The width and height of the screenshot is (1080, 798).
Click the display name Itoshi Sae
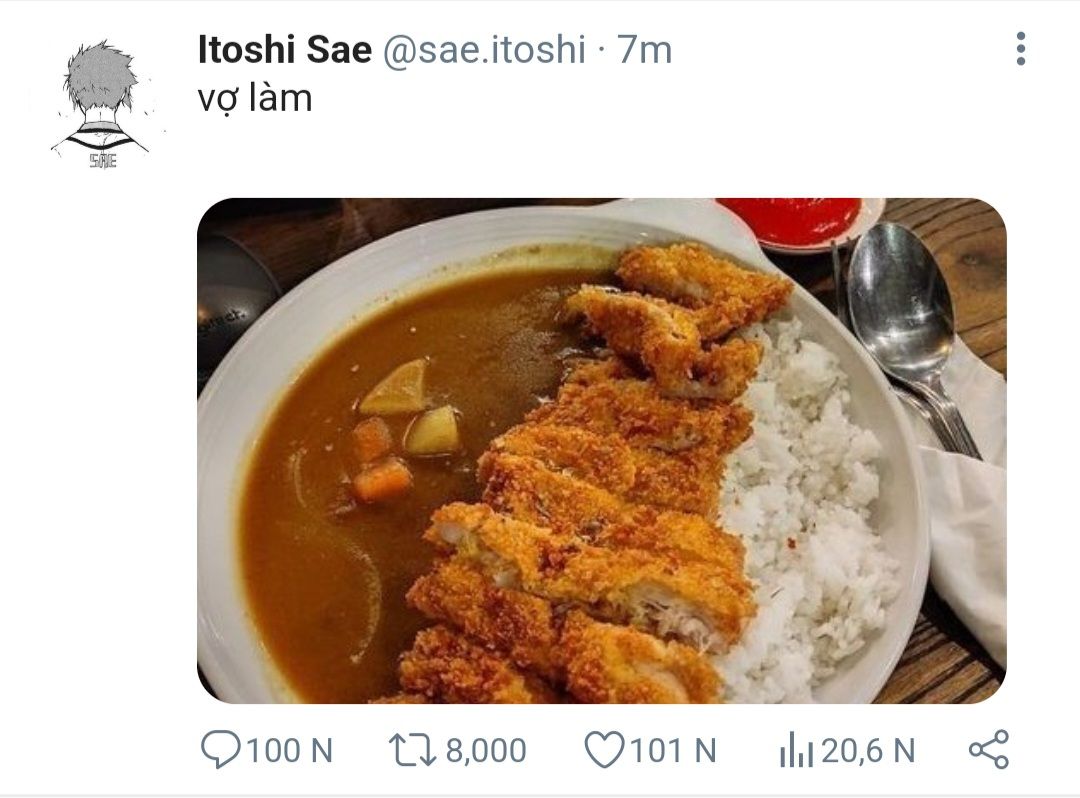point(284,50)
